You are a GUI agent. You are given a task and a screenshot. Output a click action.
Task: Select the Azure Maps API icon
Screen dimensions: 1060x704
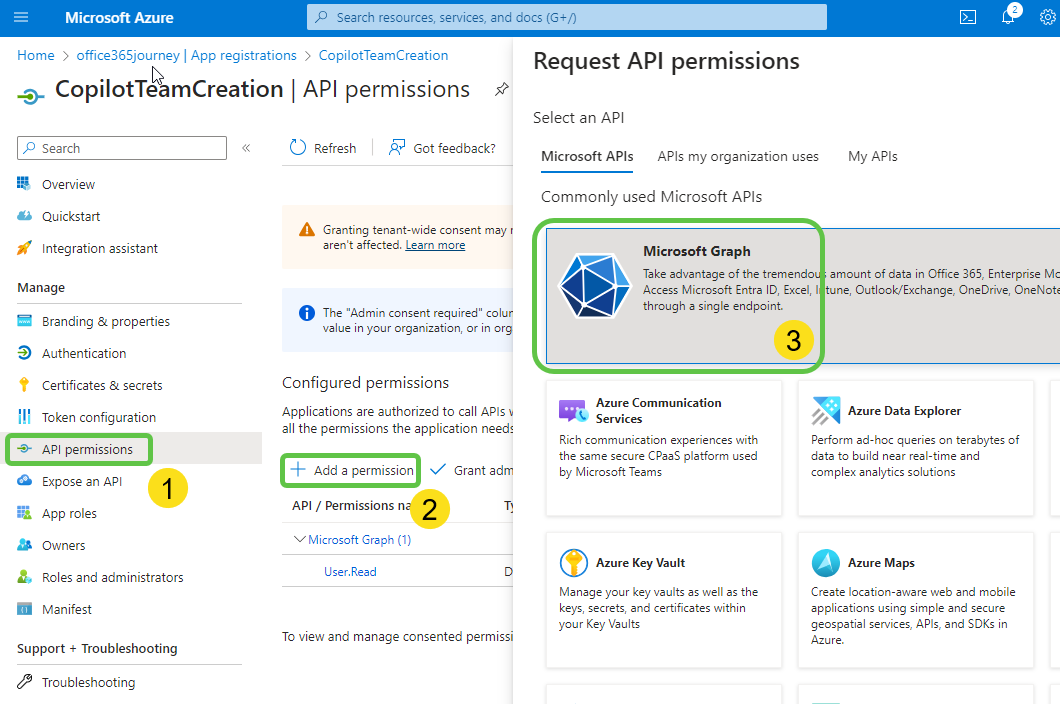click(x=826, y=563)
